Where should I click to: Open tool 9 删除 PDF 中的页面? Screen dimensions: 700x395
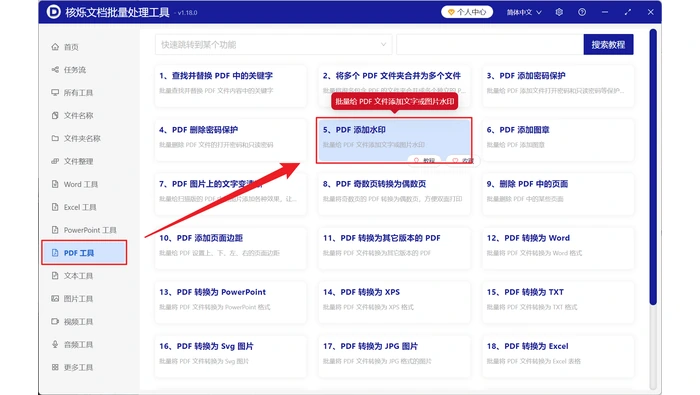click(x=558, y=194)
